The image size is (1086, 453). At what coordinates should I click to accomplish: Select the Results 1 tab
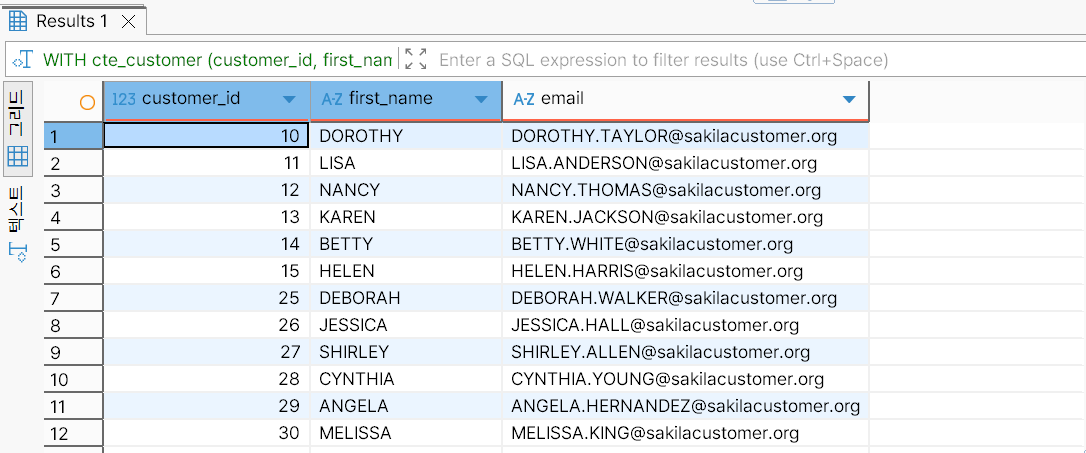[x=72, y=21]
